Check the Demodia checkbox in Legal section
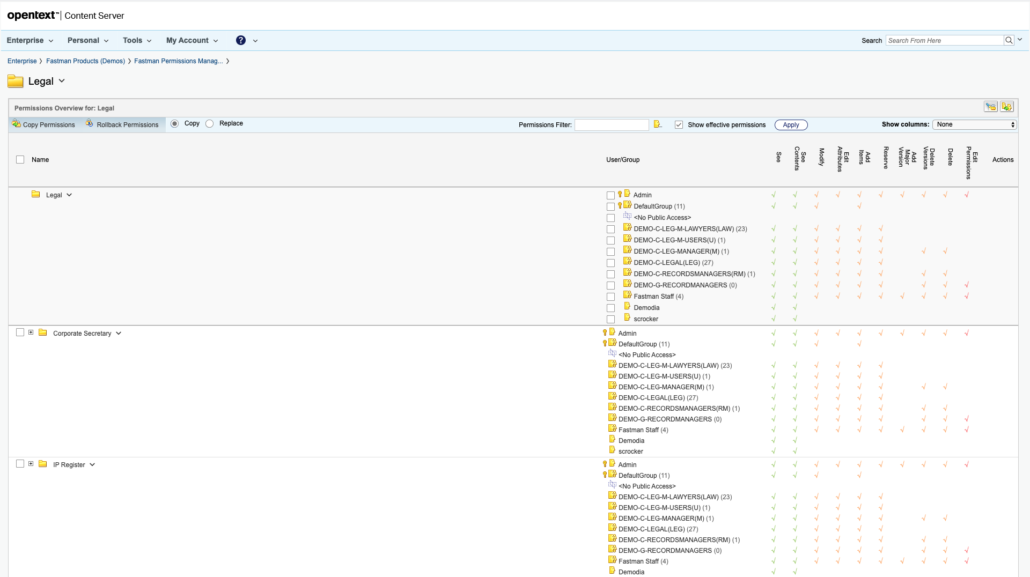This screenshot has height=577, width=1030. coord(611,308)
